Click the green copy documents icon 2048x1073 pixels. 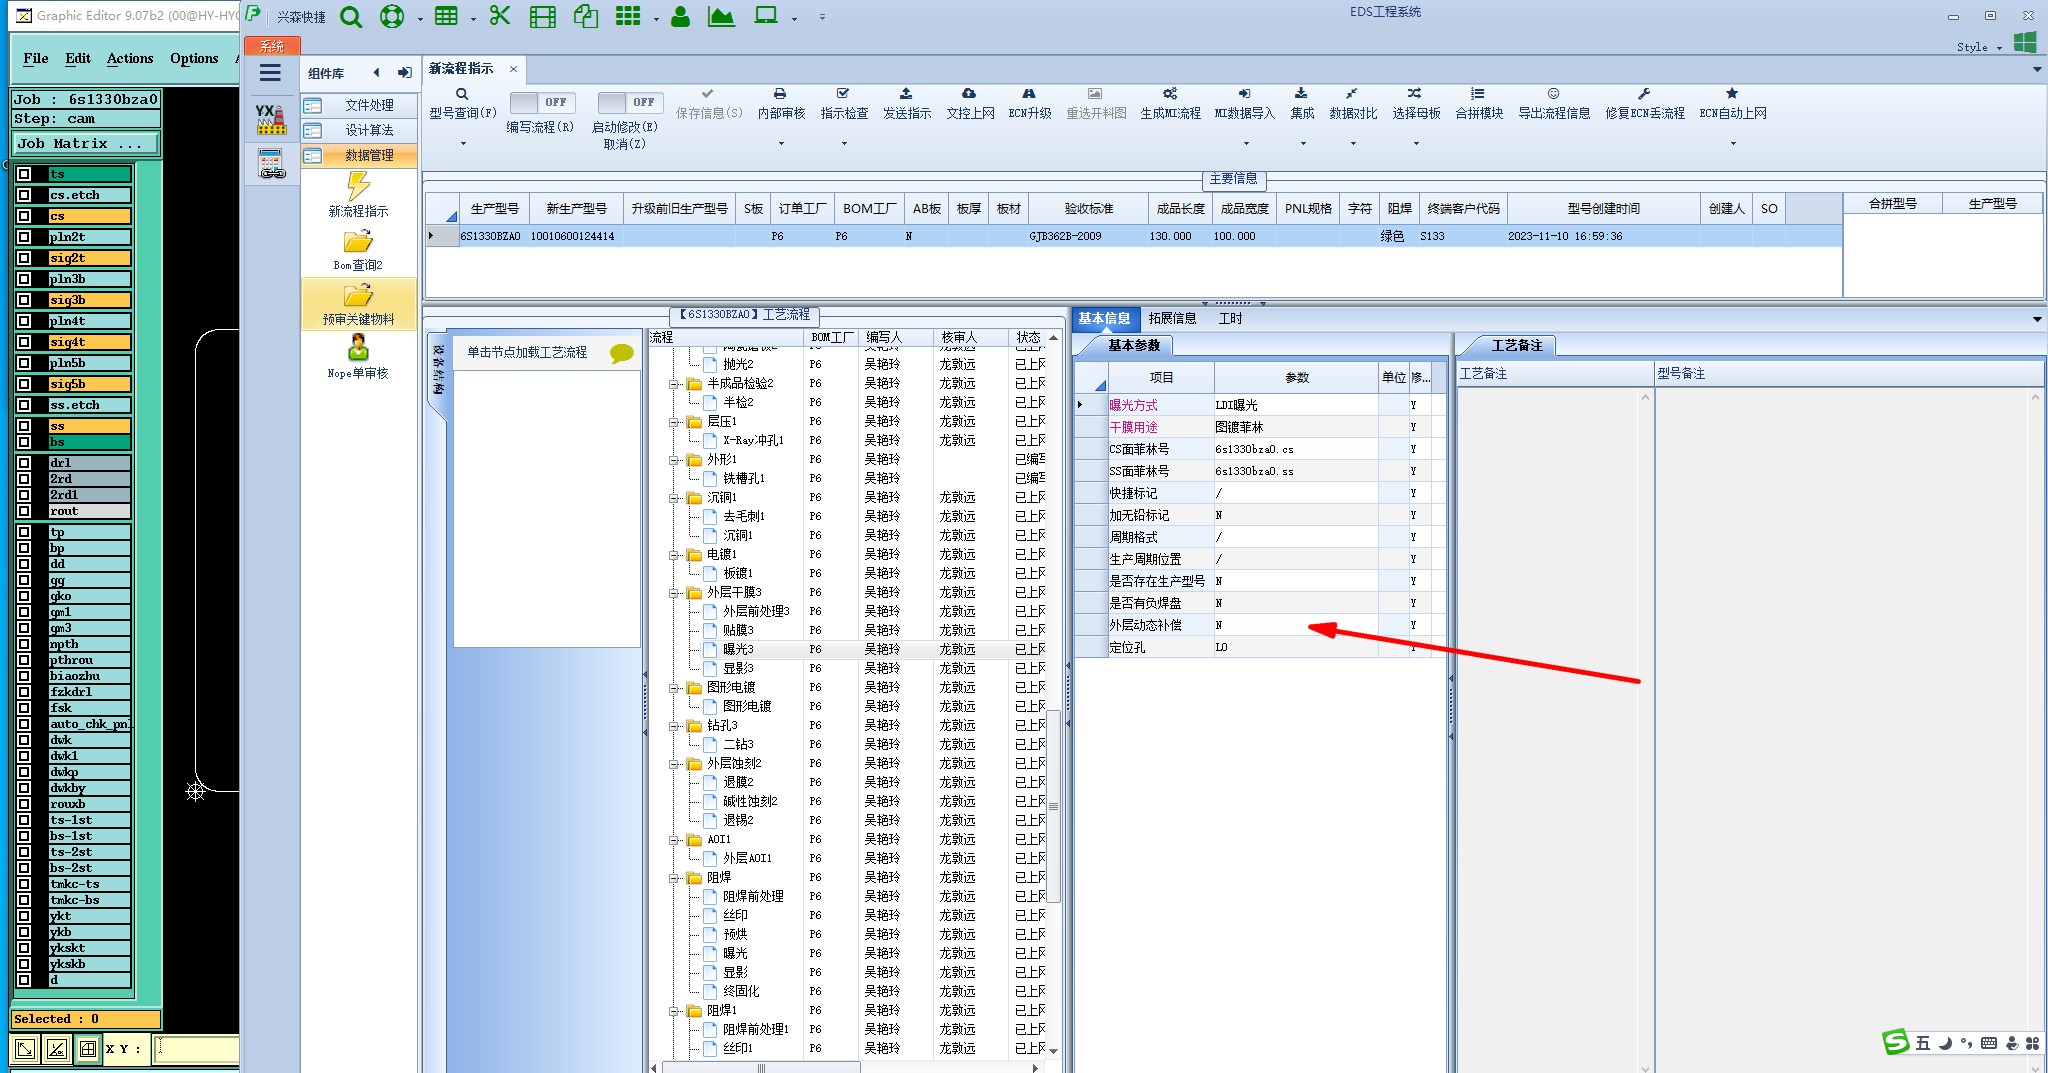pyautogui.click(x=586, y=16)
